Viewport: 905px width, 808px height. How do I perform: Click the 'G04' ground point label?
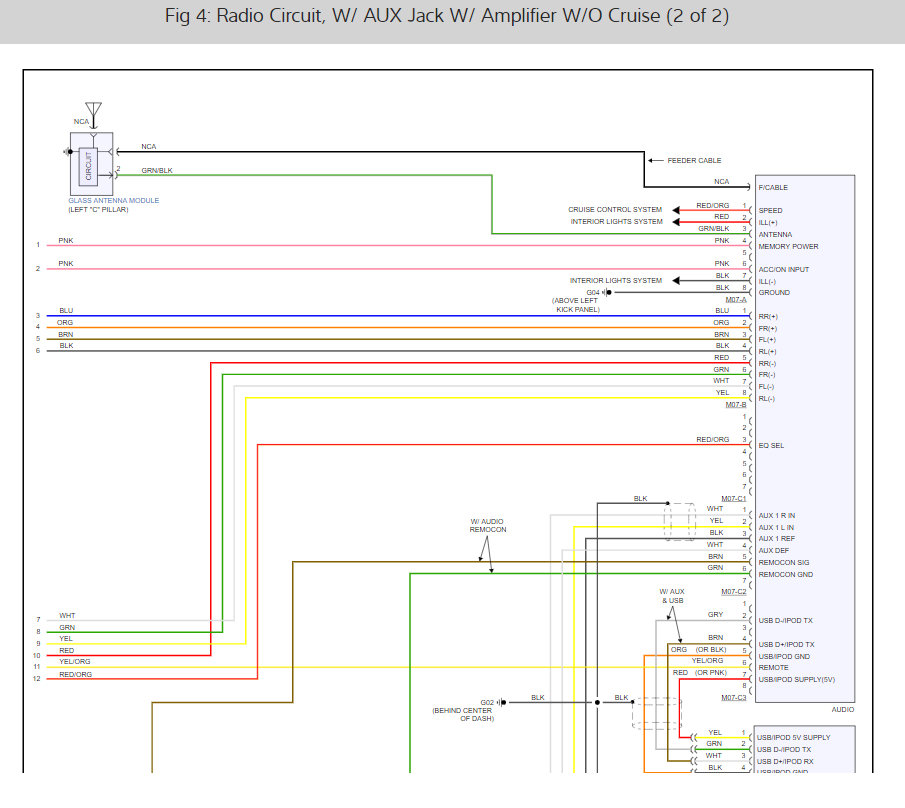pos(593,293)
